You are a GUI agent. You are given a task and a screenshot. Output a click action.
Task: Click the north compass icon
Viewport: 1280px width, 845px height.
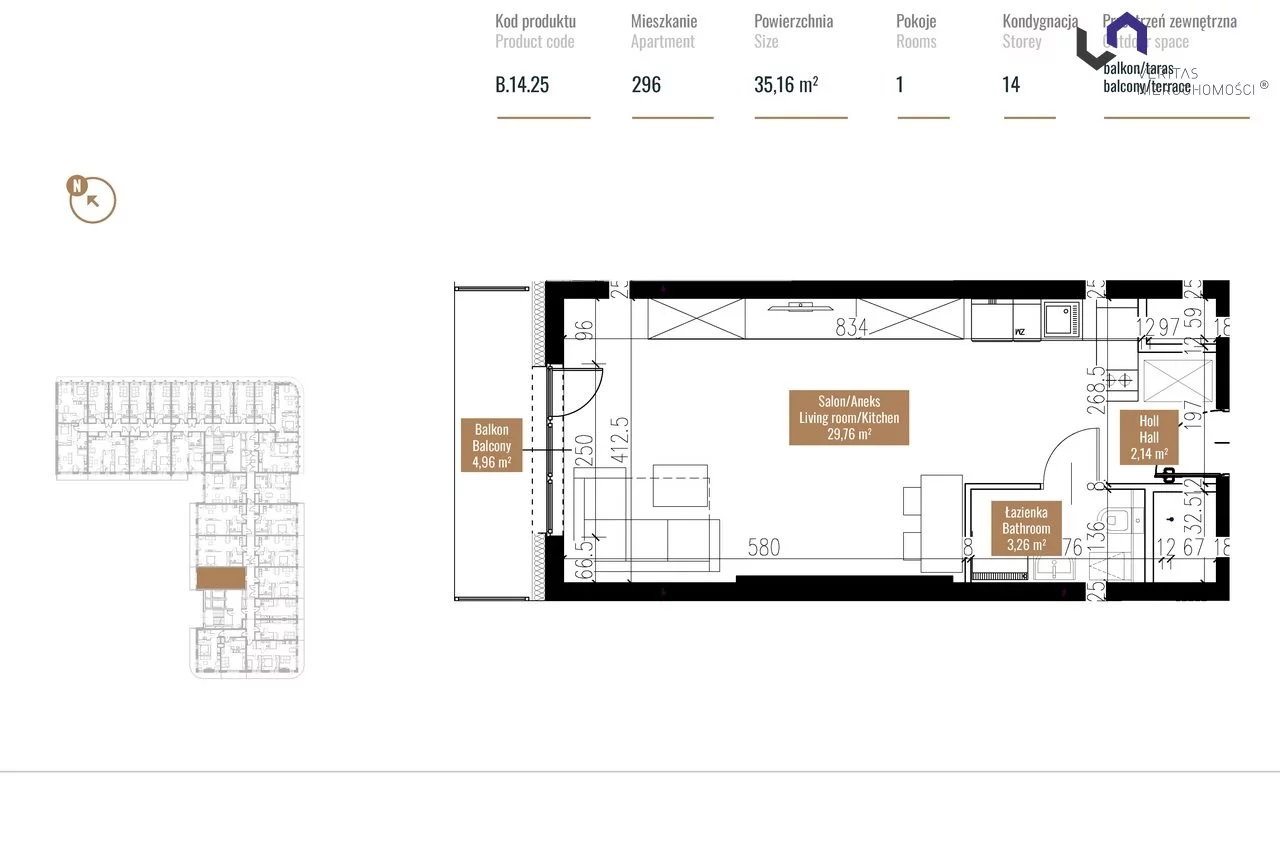(x=92, y=199)
